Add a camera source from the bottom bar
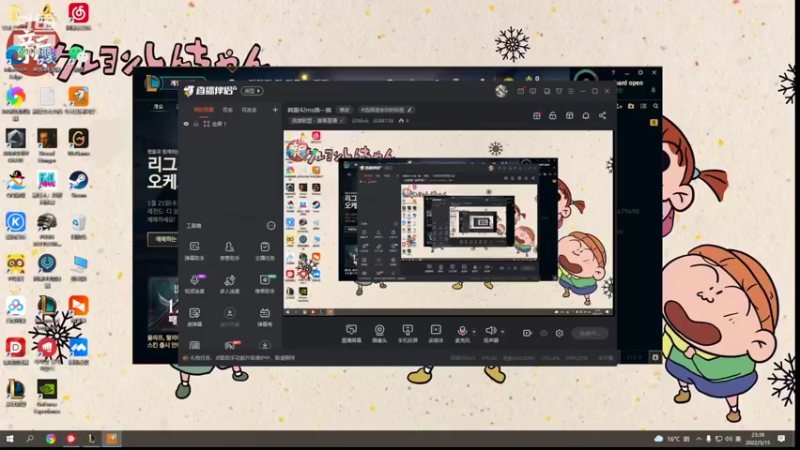 click(379, 334)
